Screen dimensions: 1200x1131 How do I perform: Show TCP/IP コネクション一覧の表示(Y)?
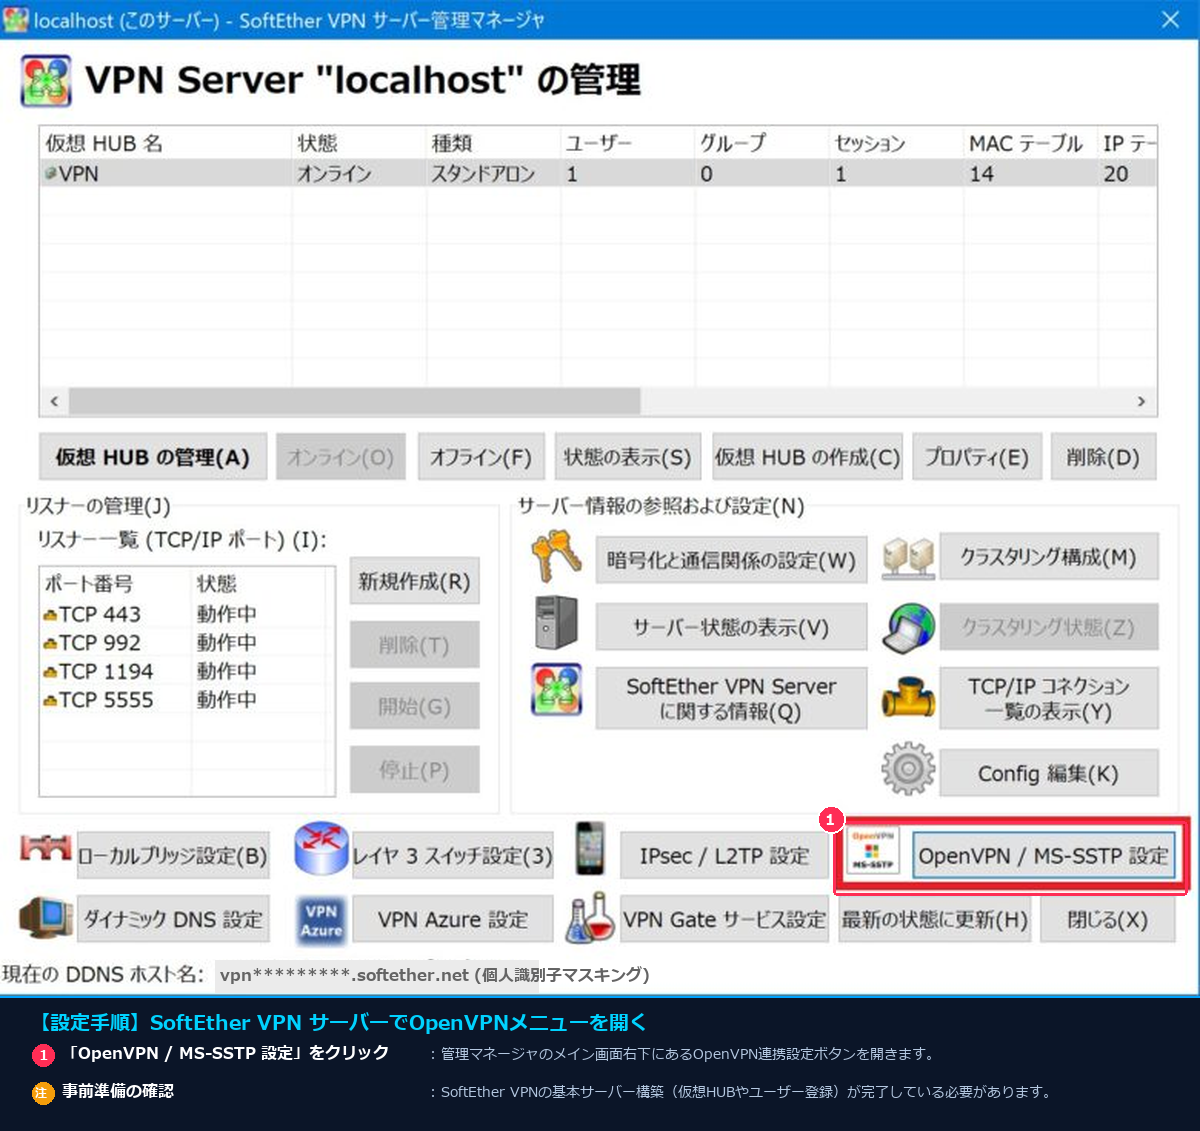pos(1049,698)
